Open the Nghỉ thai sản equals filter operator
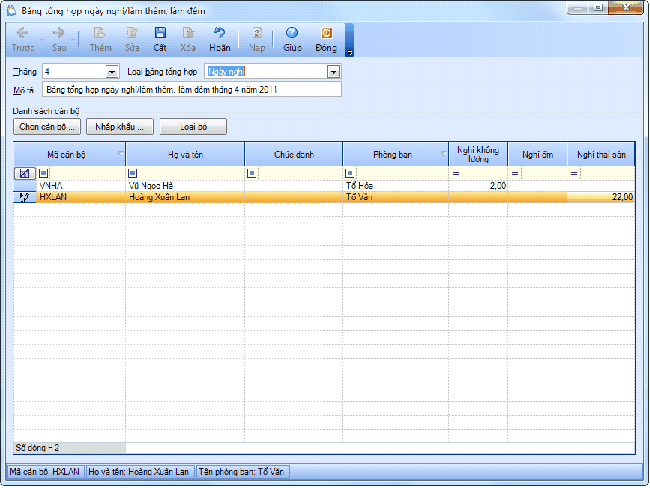650x488 pixels. point(574,173)
